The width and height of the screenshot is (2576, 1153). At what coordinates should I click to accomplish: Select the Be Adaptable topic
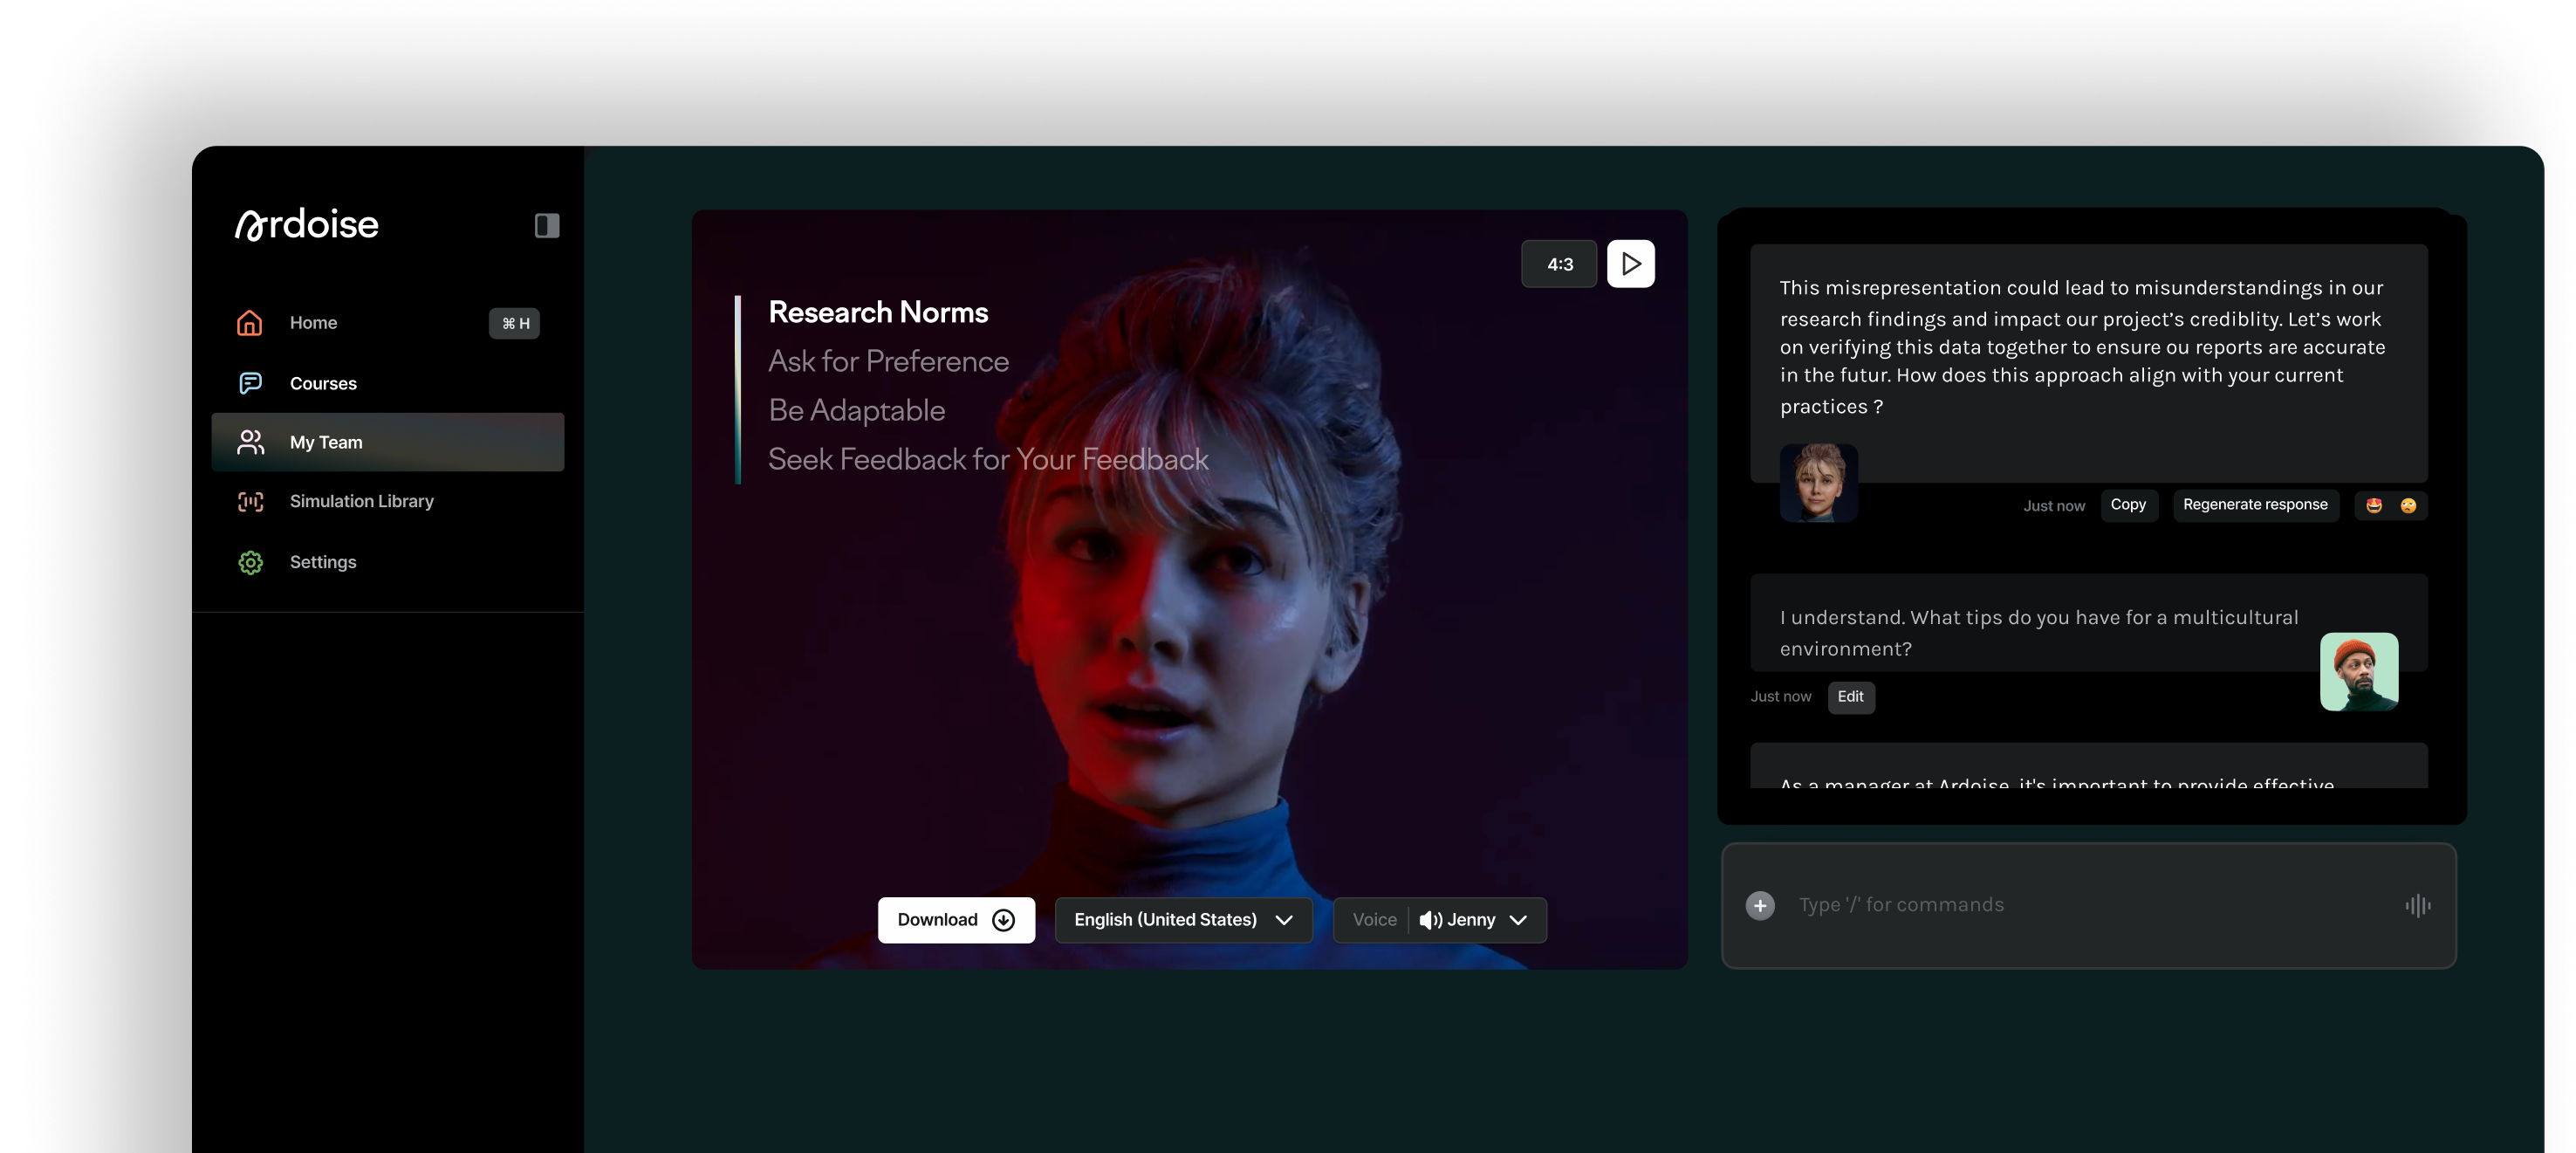pyautogui.click(x=856, y=410)
